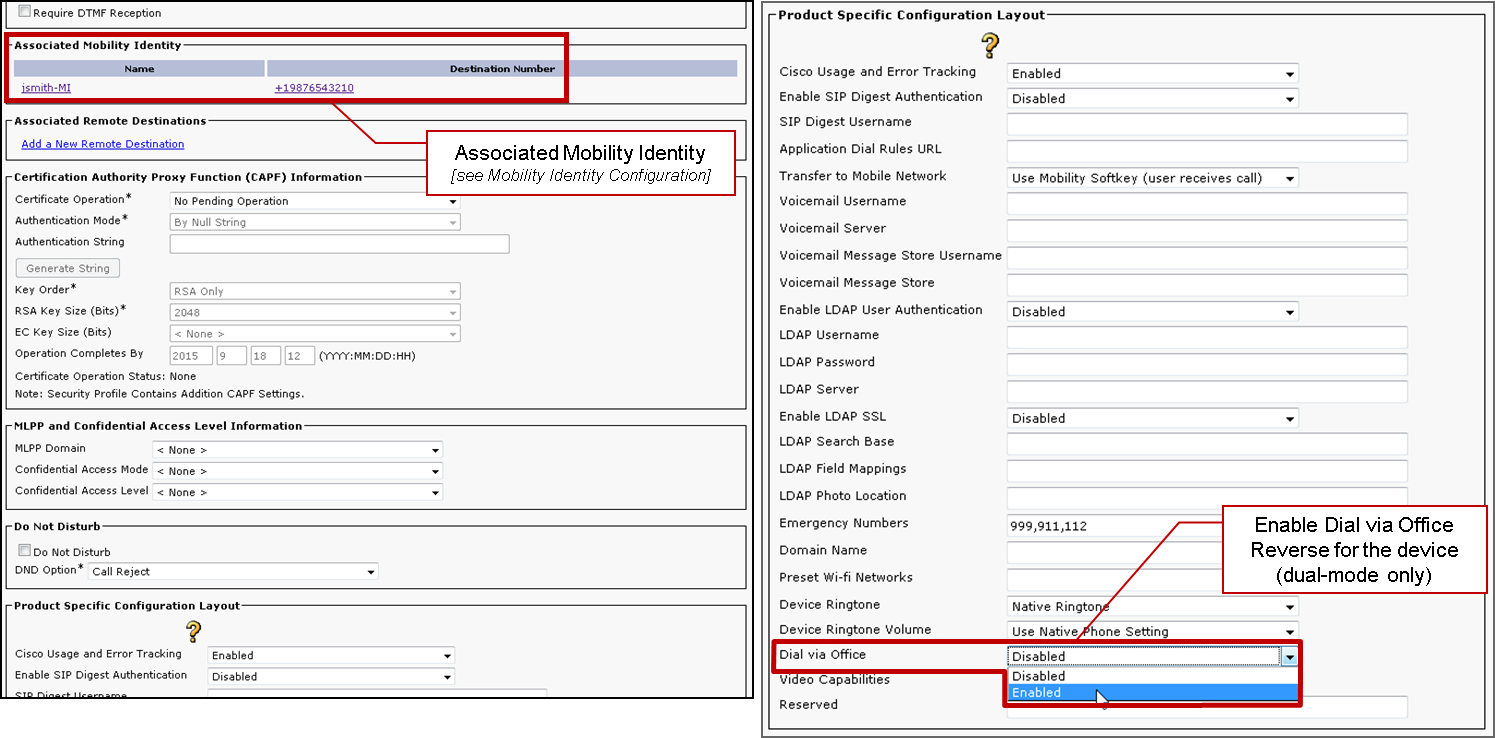Screen dimensions: 1495x738
Task: Open the jsmith-MI mobility identity link
Action: click(46, 88)
